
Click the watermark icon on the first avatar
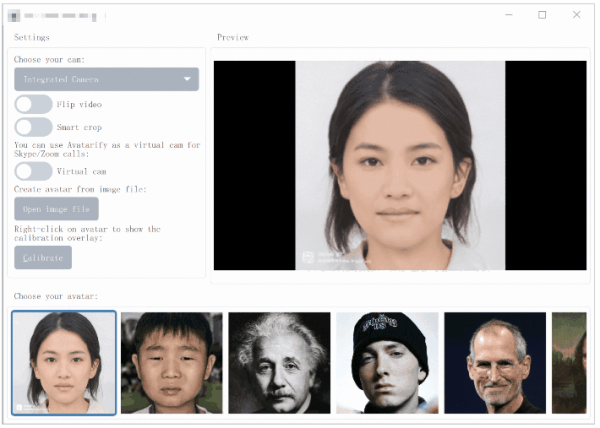coord(21,407)
